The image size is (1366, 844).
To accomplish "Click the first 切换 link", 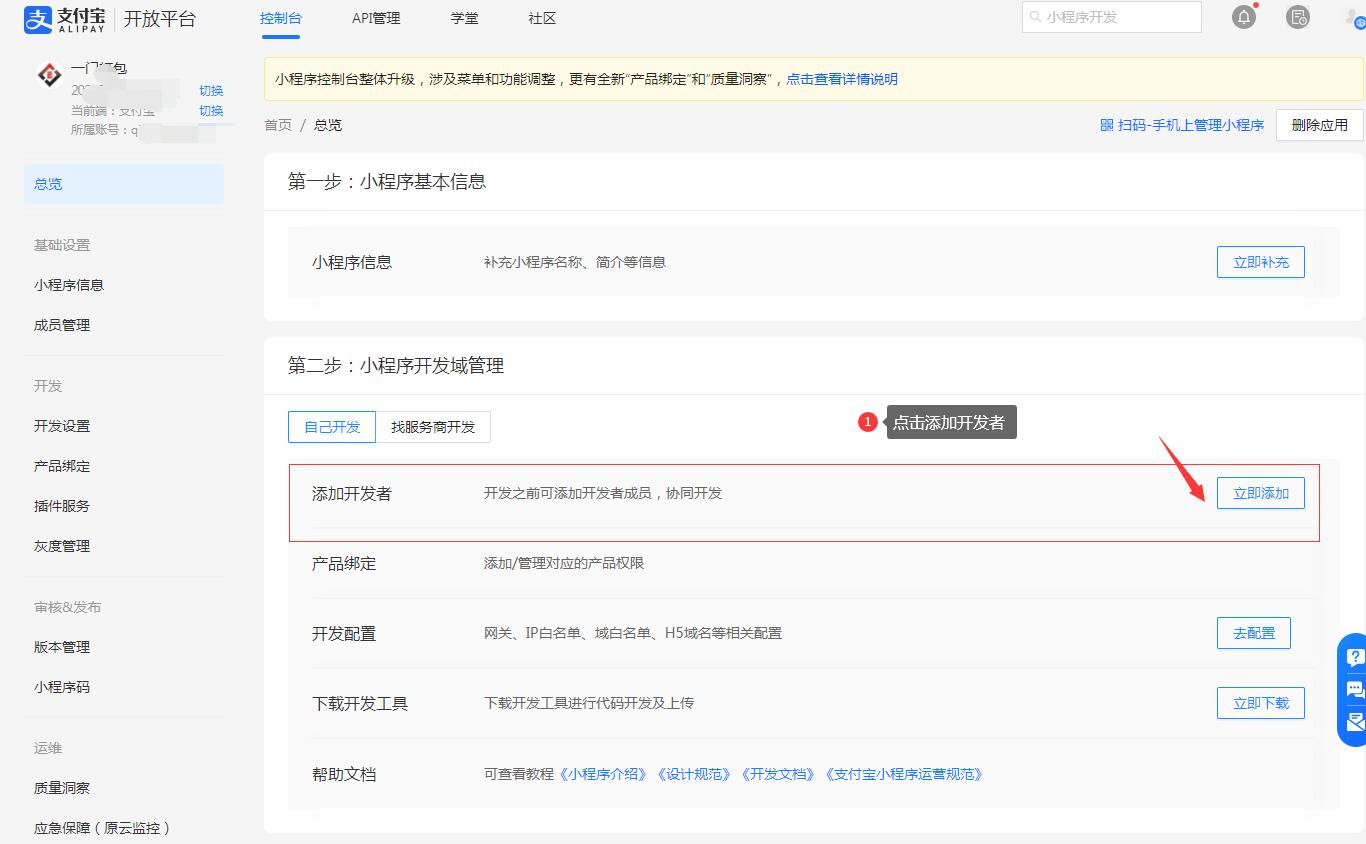I will pyautogui.click(x=211, y=90).
